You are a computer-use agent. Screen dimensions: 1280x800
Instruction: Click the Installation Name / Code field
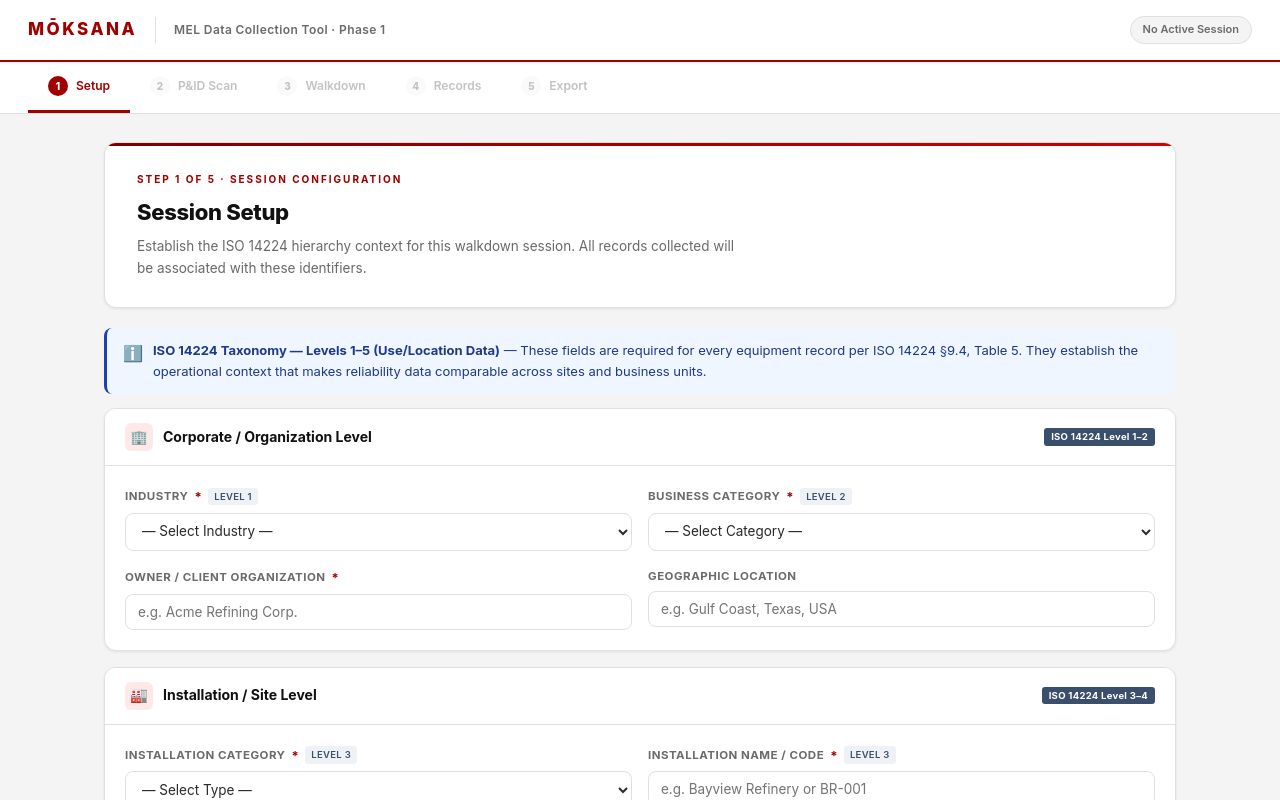tap(901, 788)
